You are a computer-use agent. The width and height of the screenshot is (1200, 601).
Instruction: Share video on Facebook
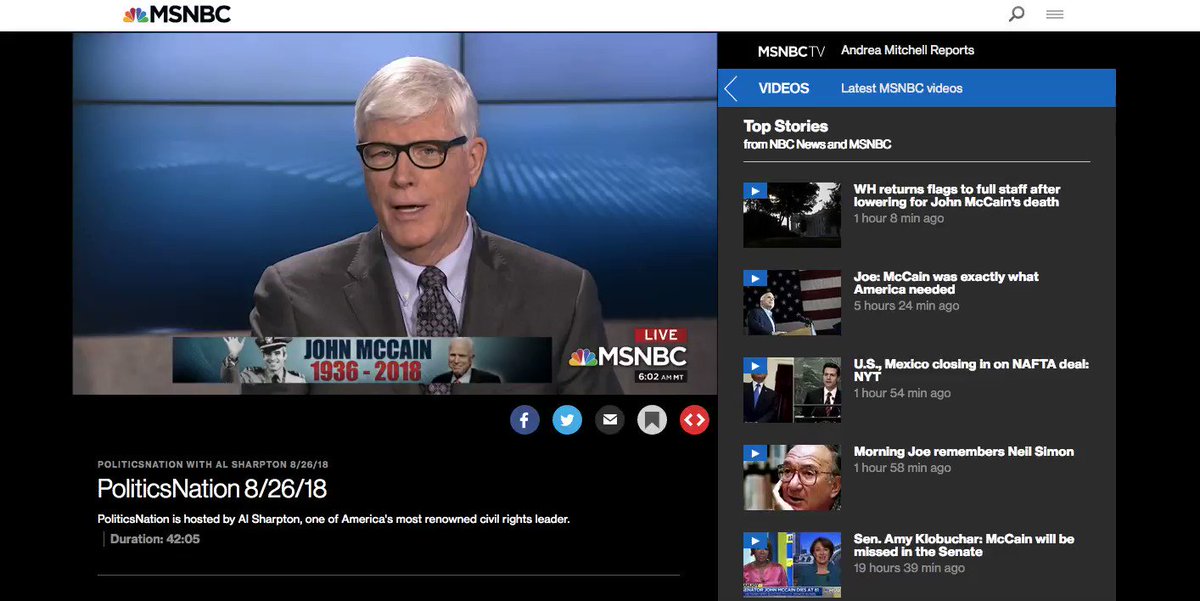tap(525, 419)
